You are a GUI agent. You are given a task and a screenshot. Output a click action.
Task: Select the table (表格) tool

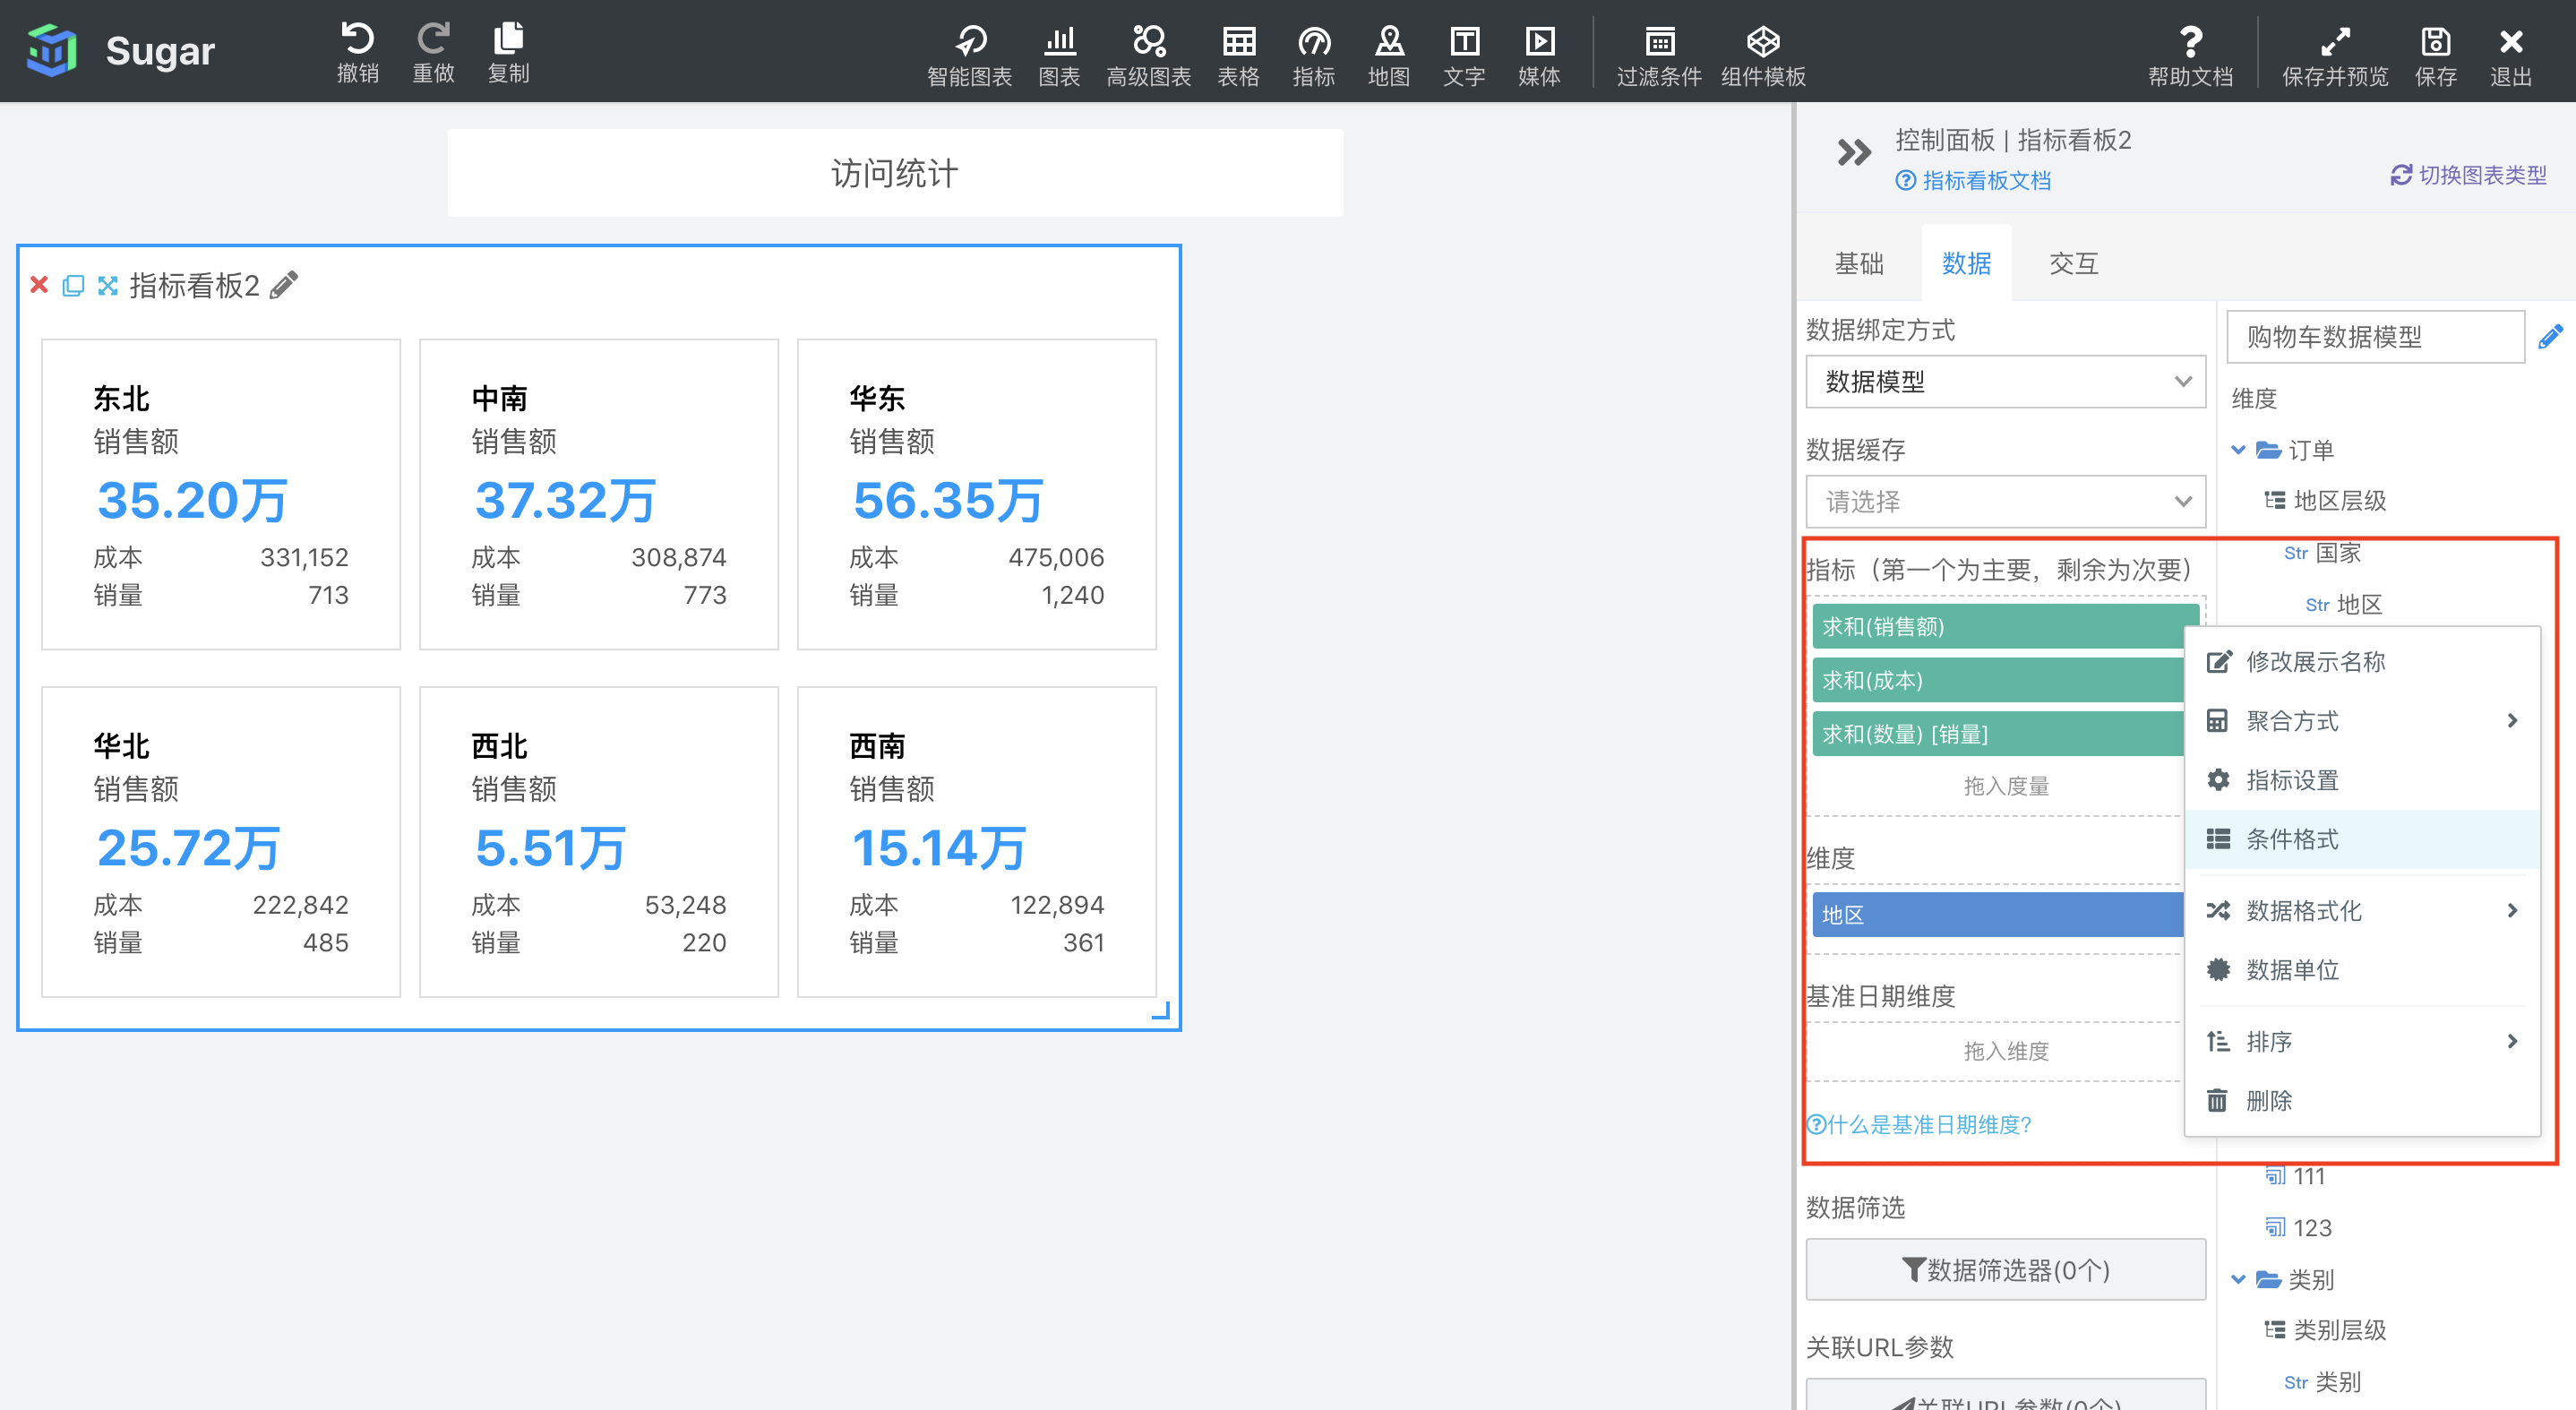[x=1238, y=55]
